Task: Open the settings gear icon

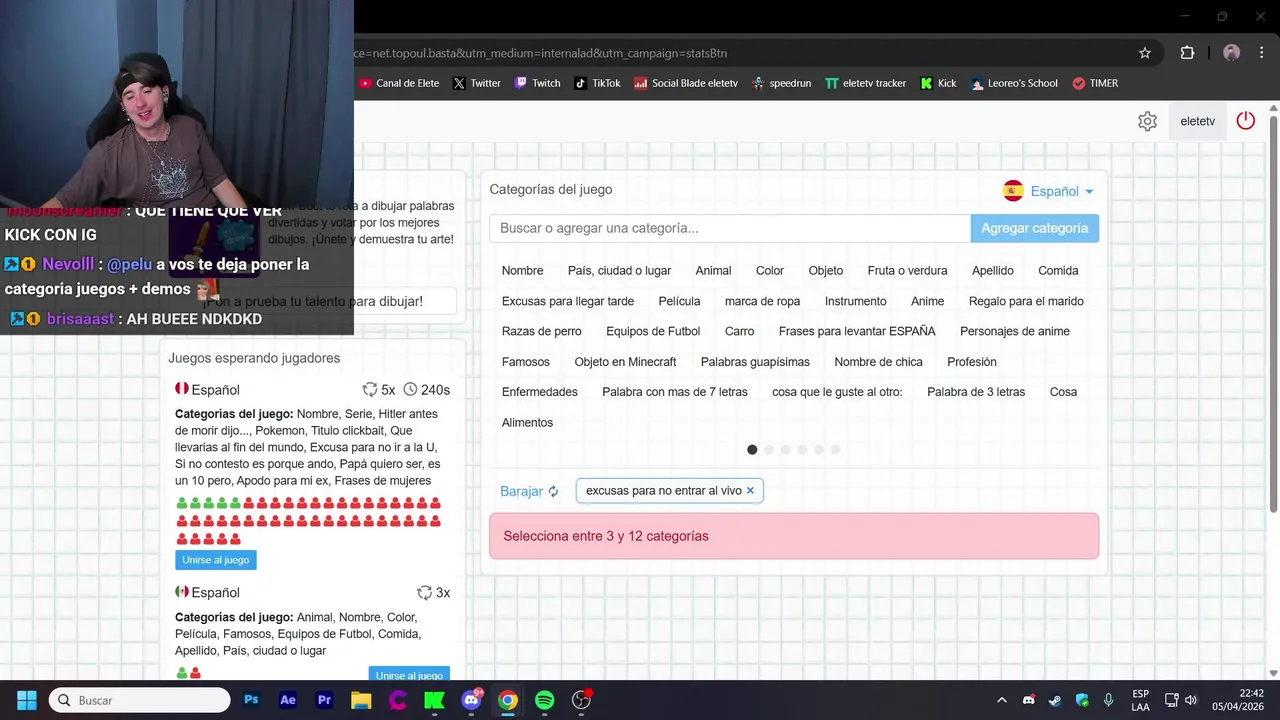Action: [1147, 121]
